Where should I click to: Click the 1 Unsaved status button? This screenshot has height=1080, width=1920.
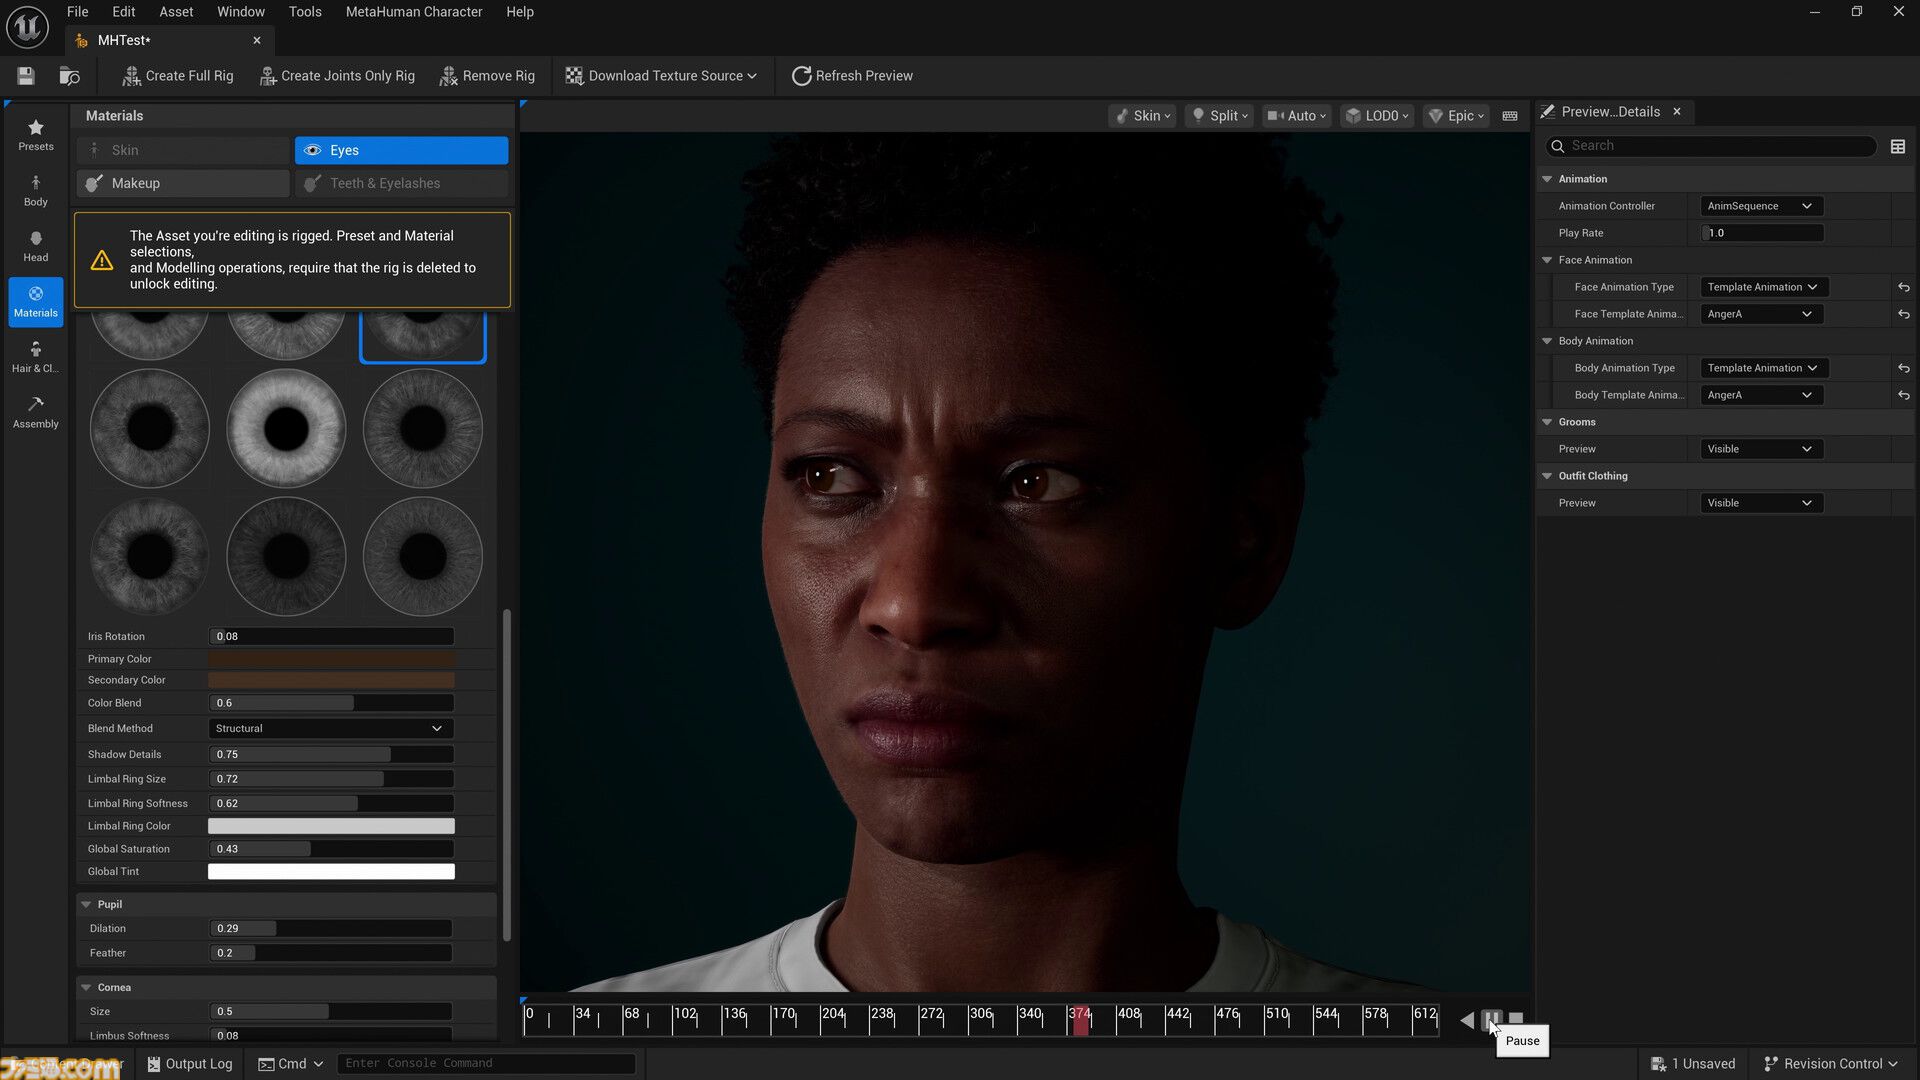point(1692,1064)
